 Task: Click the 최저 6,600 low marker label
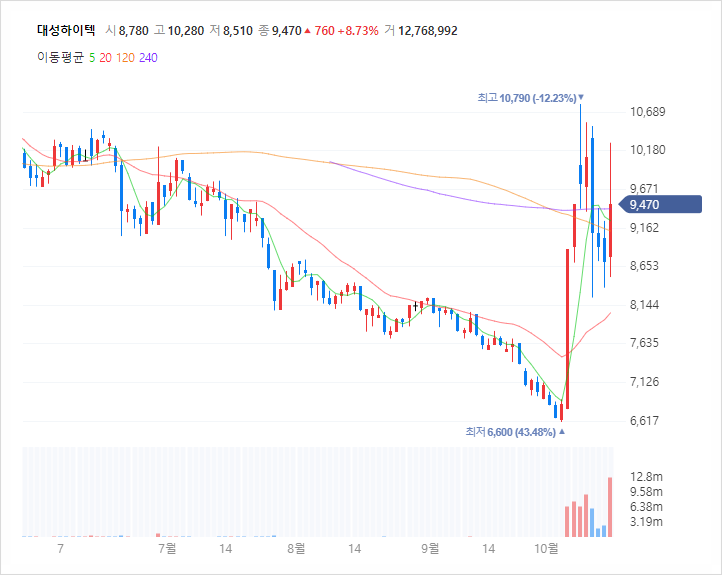[x=515, y=432]
